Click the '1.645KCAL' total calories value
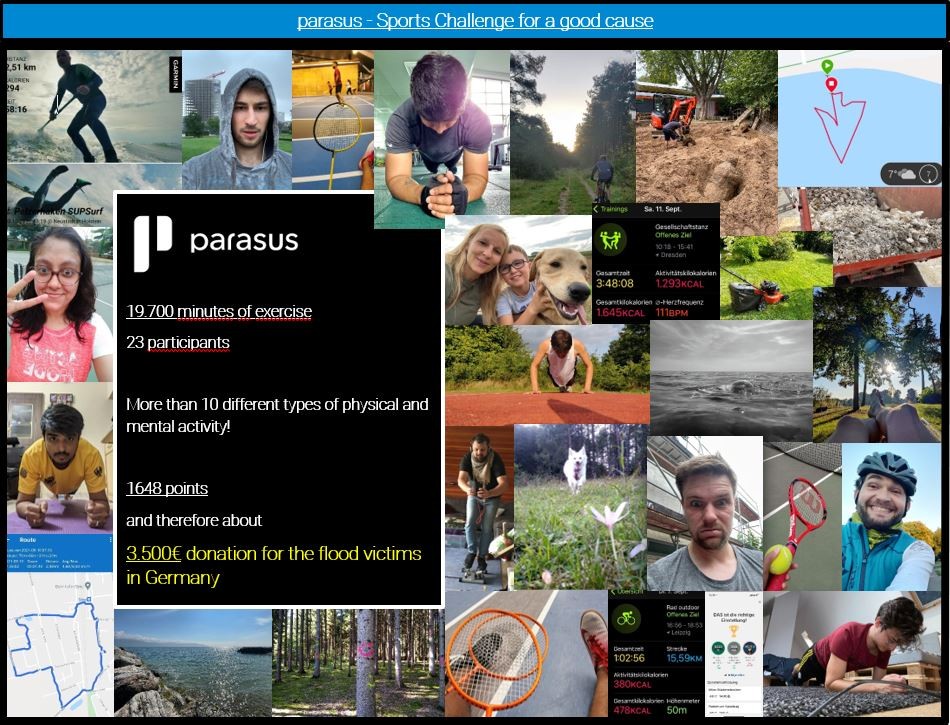 (620, 313)
